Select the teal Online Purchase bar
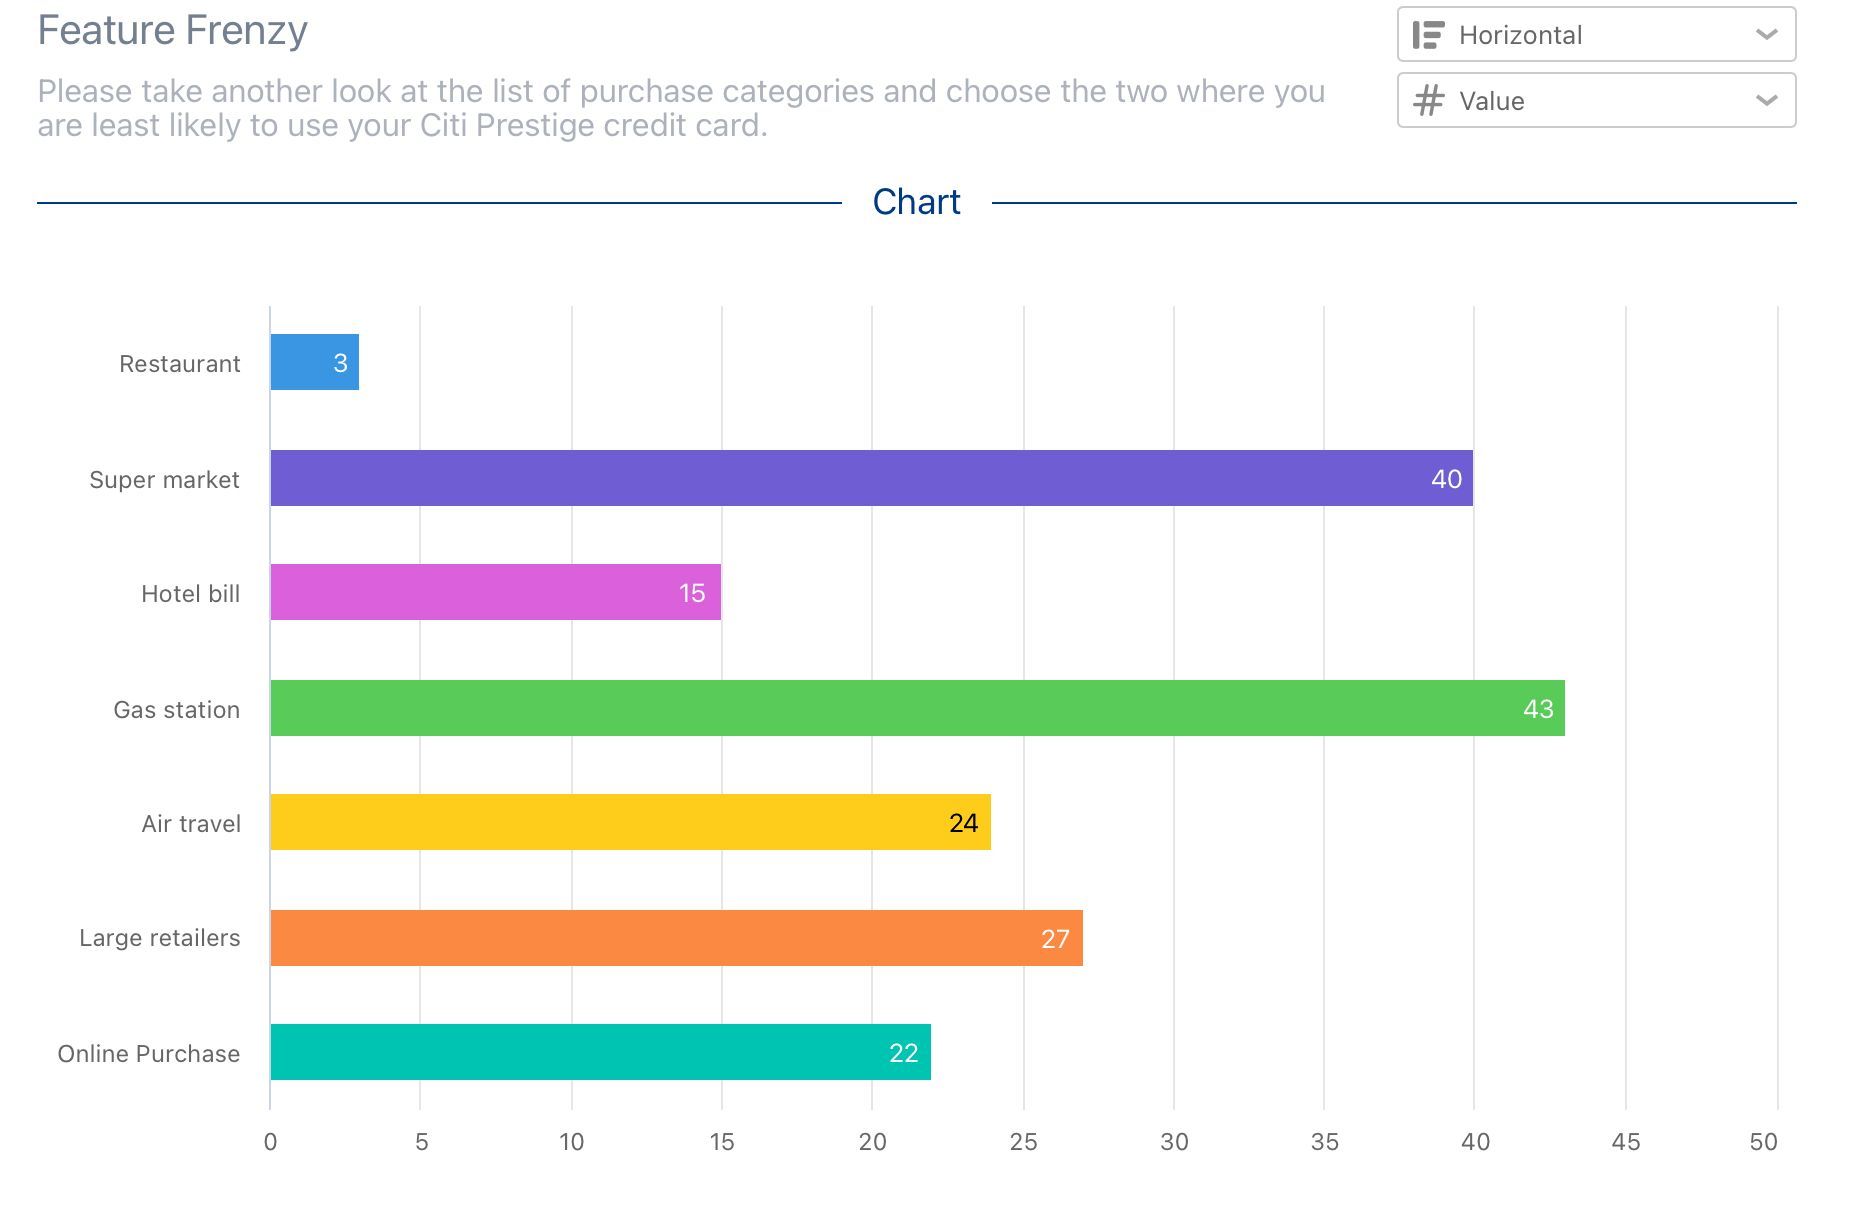The image size is (1860, 1229). pyautogui.click(x=601, y=1052)
